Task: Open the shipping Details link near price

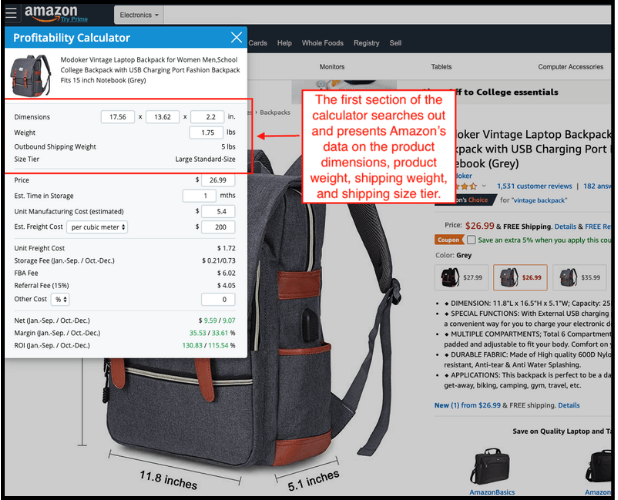Action: (565, 227)
